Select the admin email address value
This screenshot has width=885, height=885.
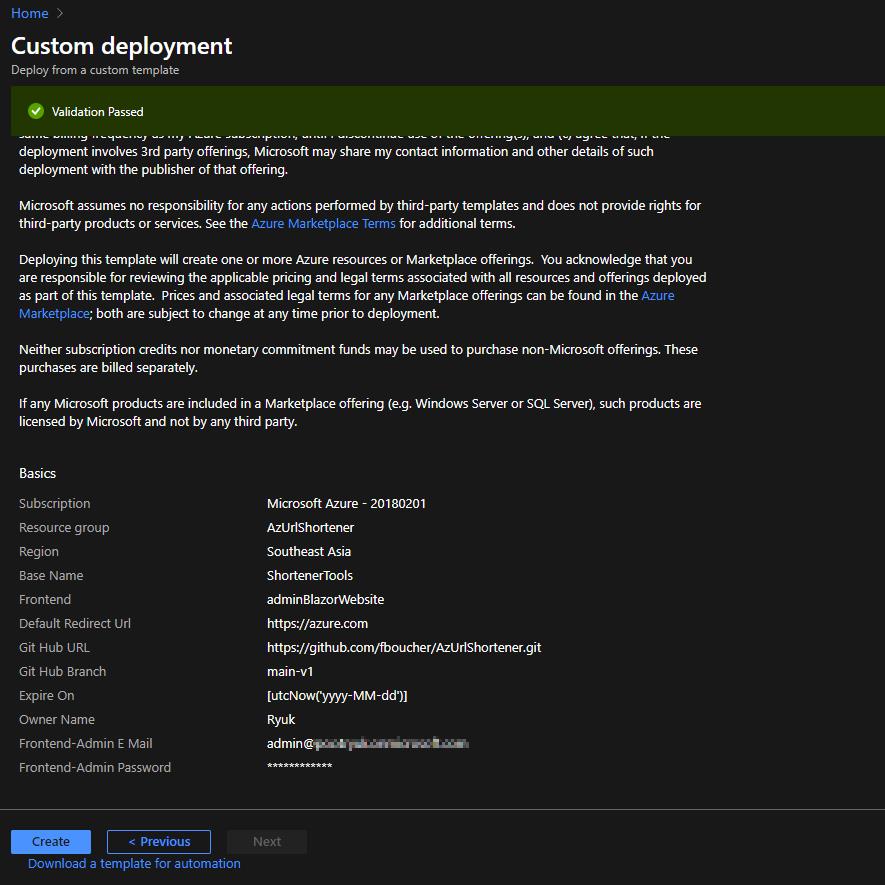[367, 743]
